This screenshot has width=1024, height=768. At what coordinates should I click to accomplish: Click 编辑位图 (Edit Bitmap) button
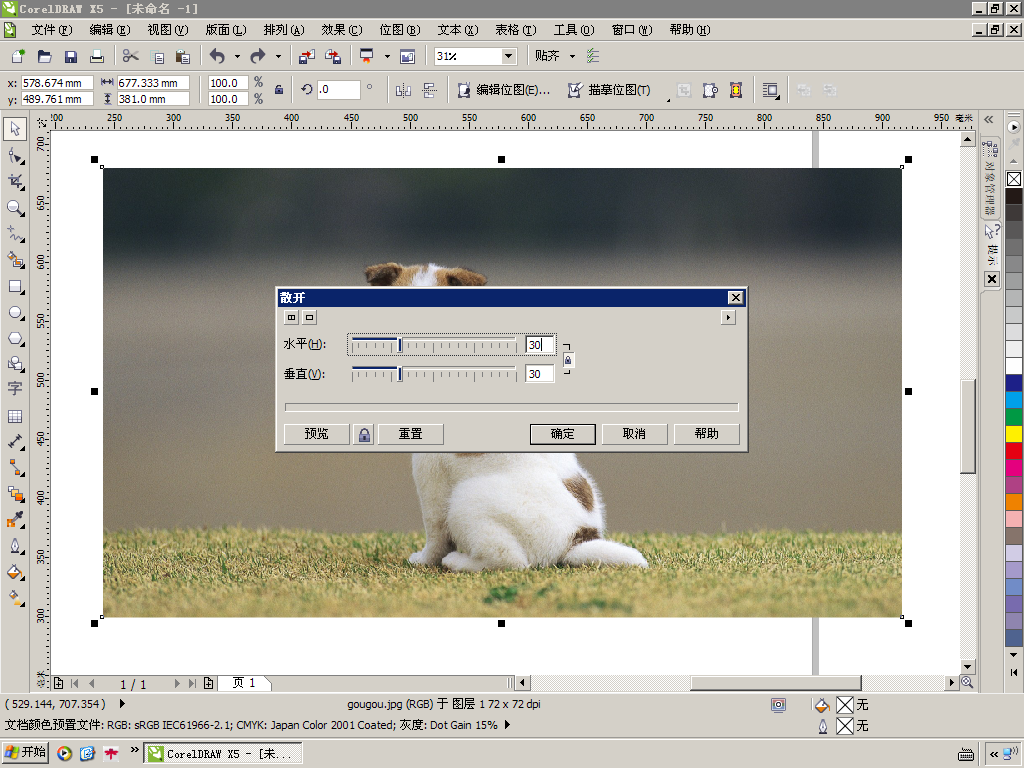tap(504, 90)
